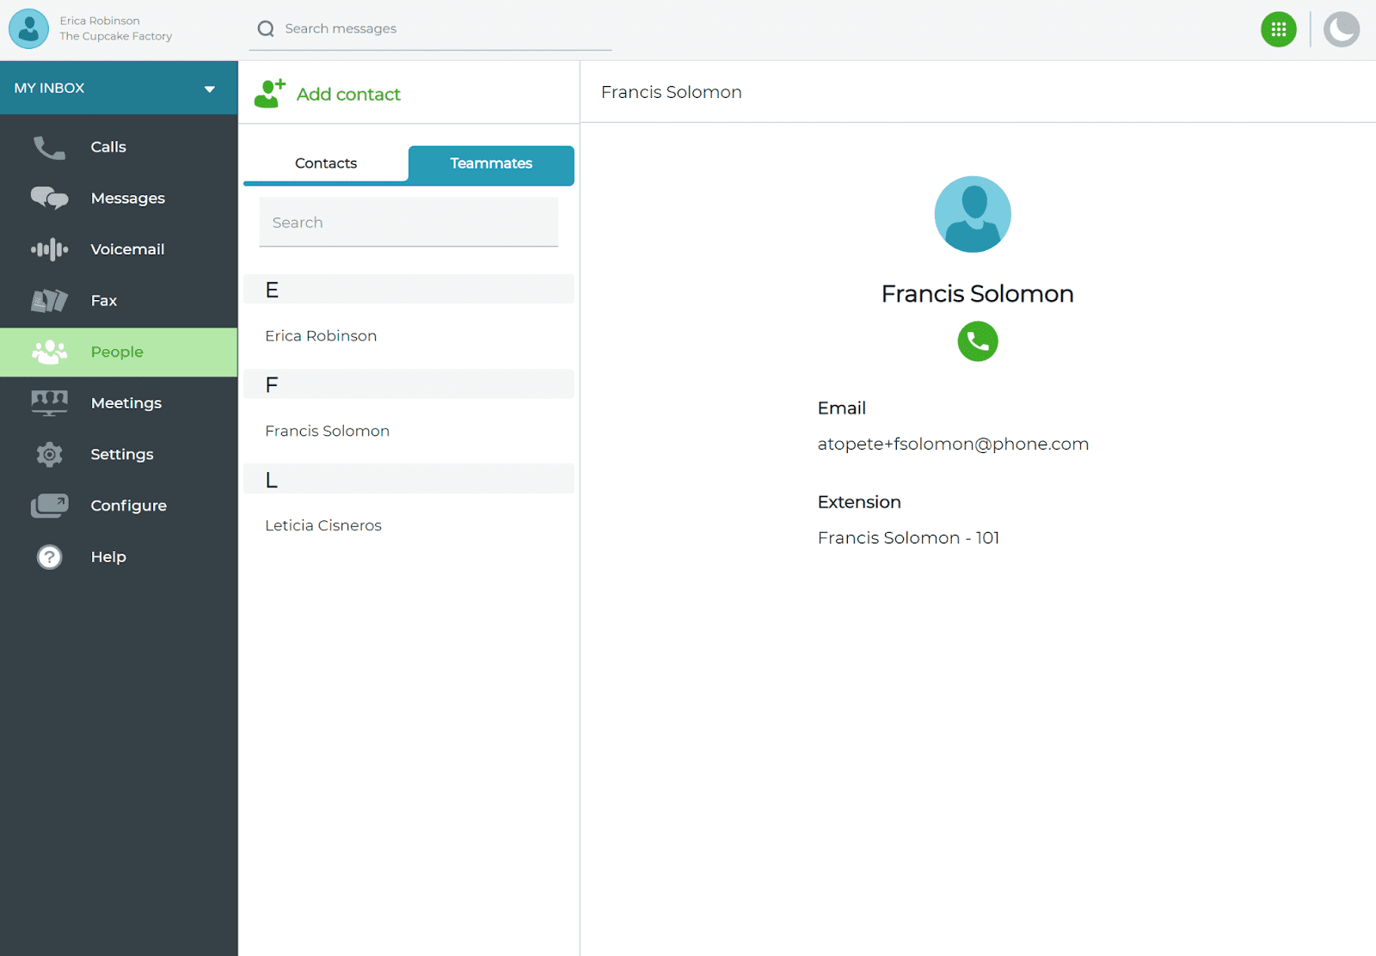
Task: Click the people search field
Action: pos(408,222)
